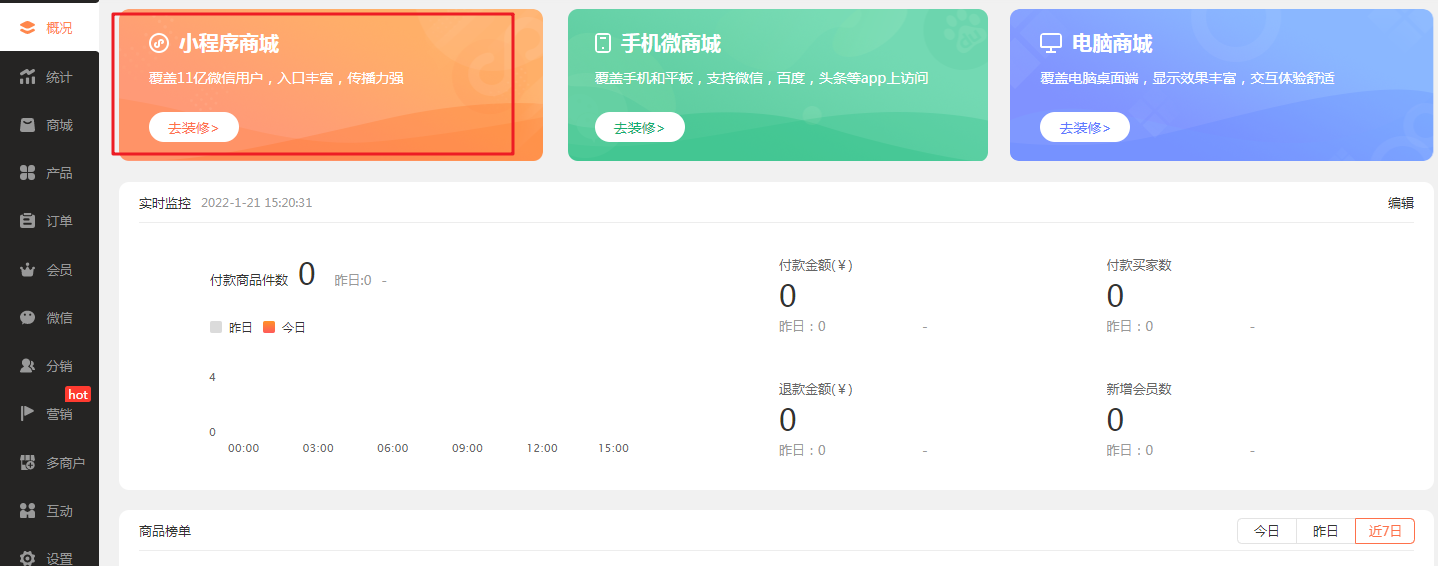This screenshot has width=1438, height=566.
Task: Click the 退款金额(¥) label
Action: [816, 389]
